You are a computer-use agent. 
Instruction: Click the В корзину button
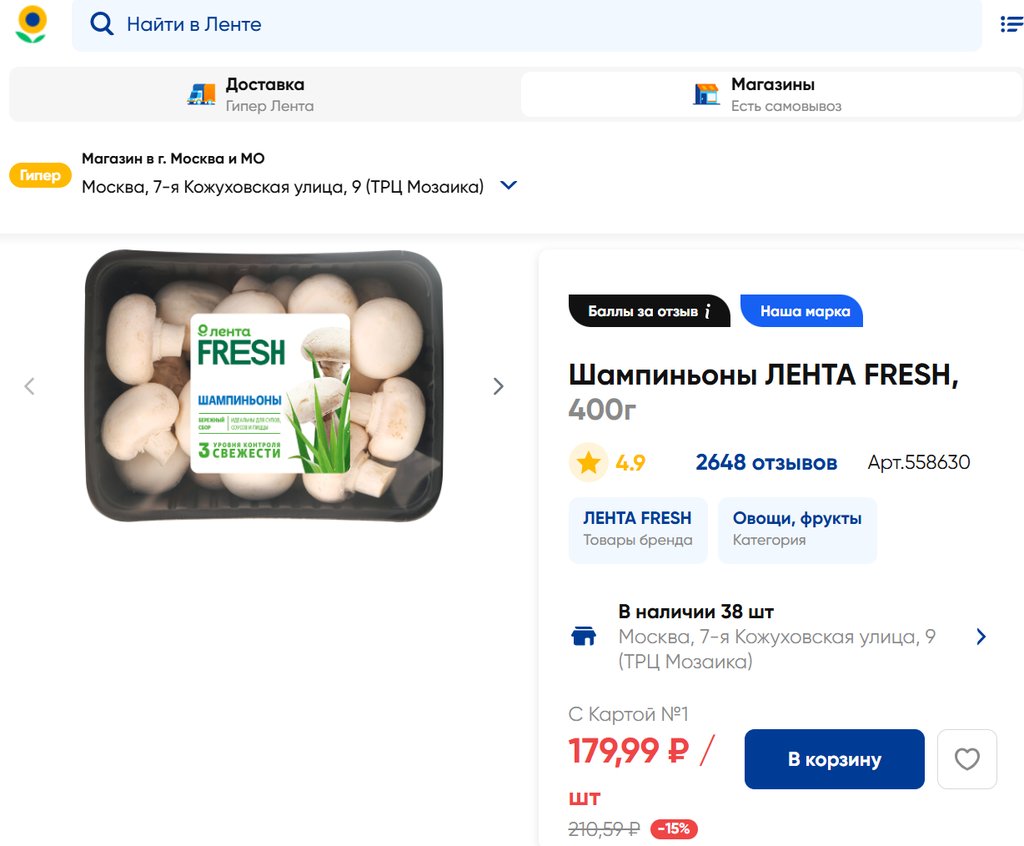coord(834,759)
